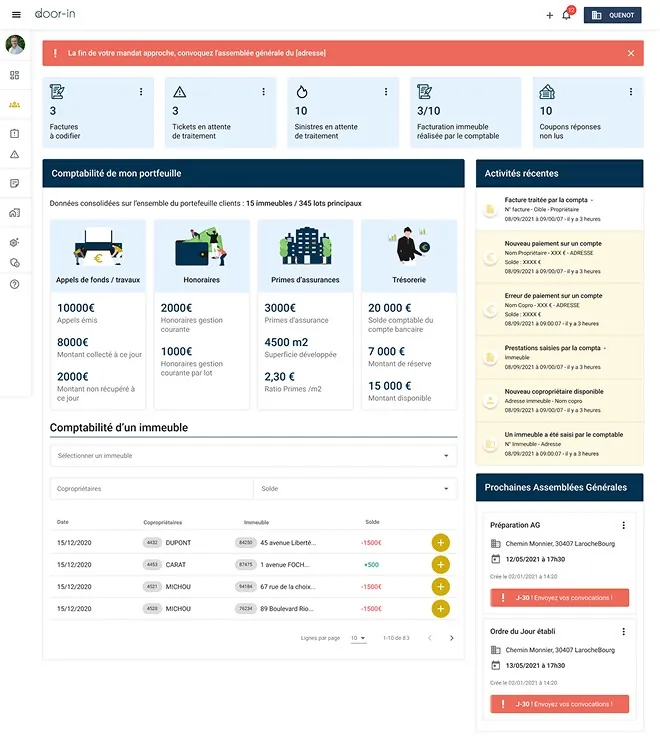Open Nouveau copropriétaire disponible activity

pos(560,401)
